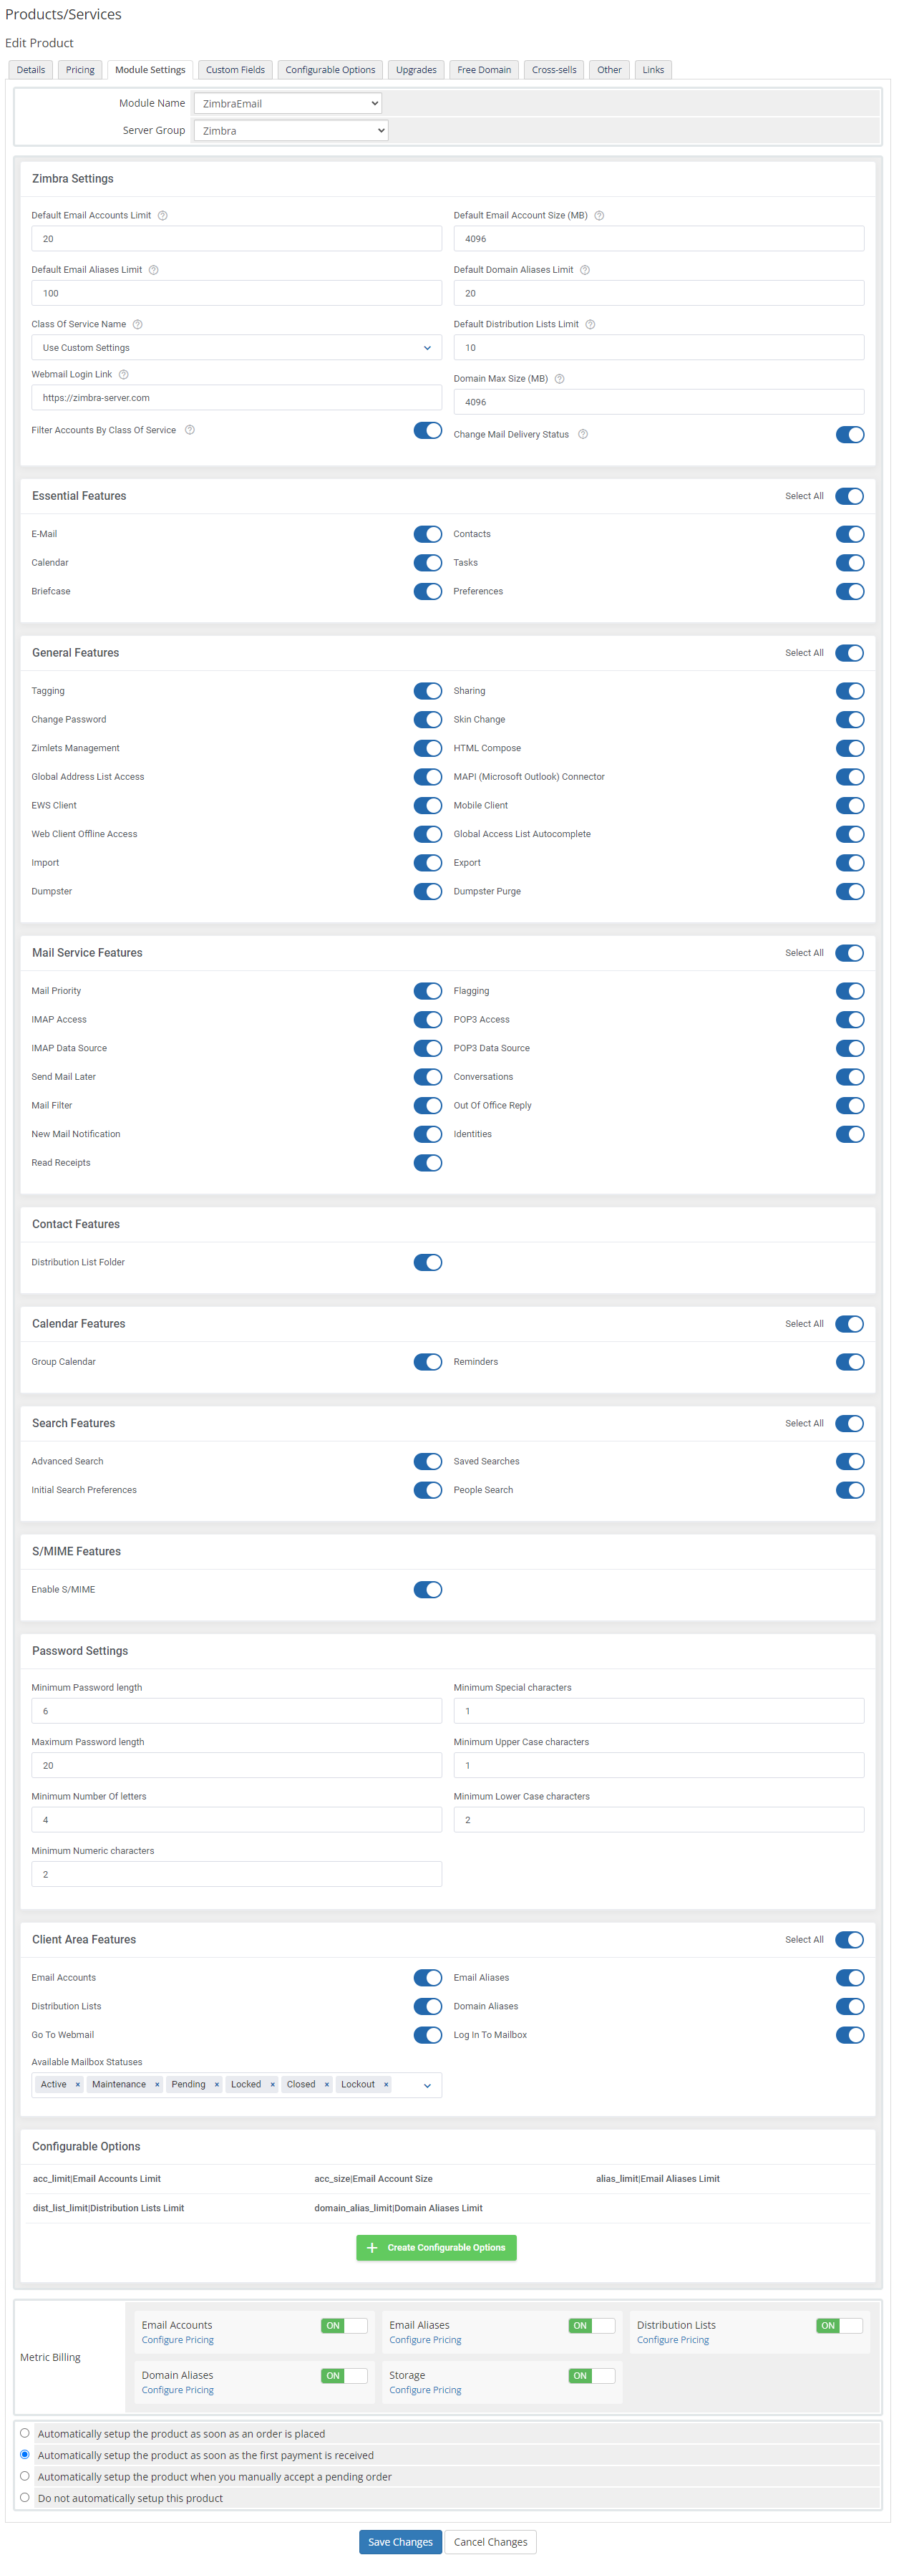The image size is (899, 2560).
Task: Turn off Enable S/MIME switch
Action: (x=427, y=1589)
